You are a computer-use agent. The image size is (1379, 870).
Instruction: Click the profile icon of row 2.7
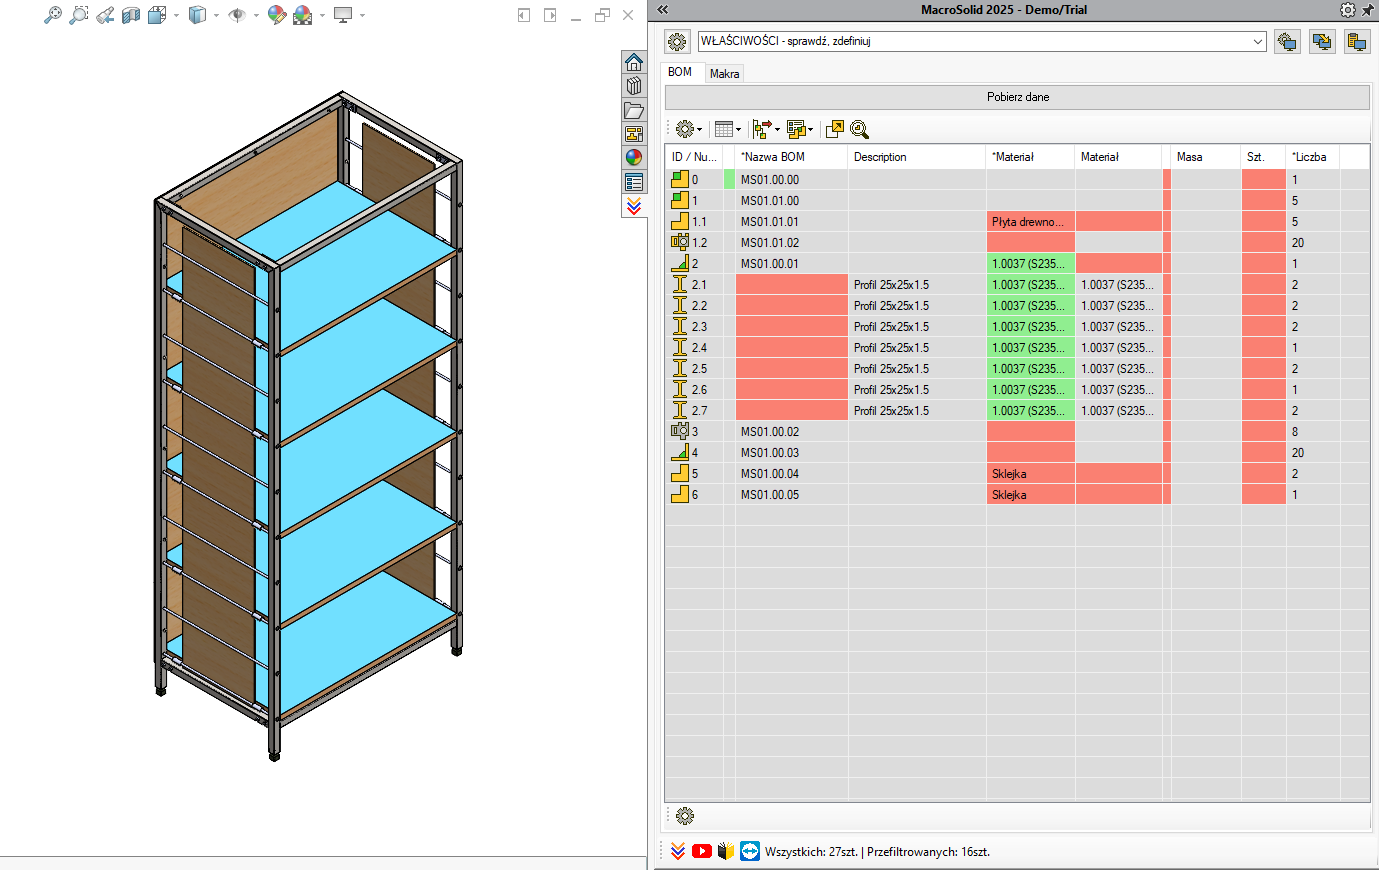[680, 410]
